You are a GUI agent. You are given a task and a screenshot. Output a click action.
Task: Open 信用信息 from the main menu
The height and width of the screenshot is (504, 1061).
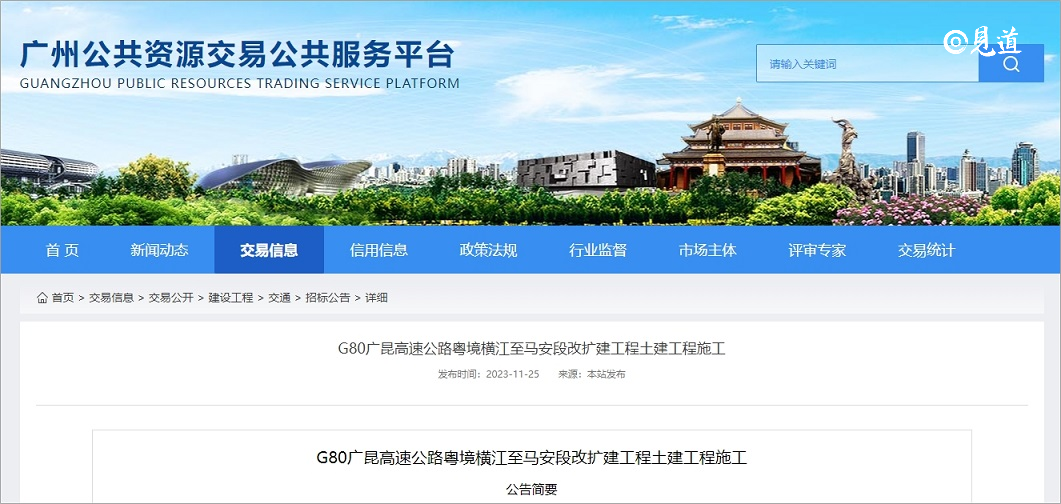point(379,250)
